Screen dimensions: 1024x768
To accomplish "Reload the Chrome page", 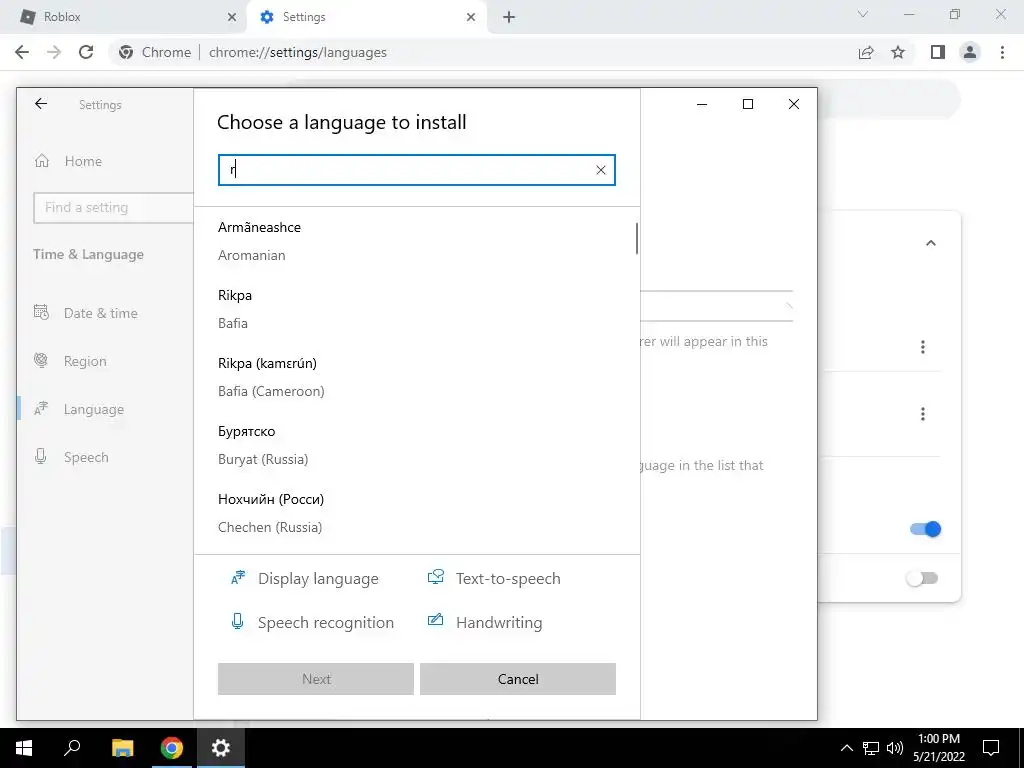I will pyautogui.click(x=86, y=52).
